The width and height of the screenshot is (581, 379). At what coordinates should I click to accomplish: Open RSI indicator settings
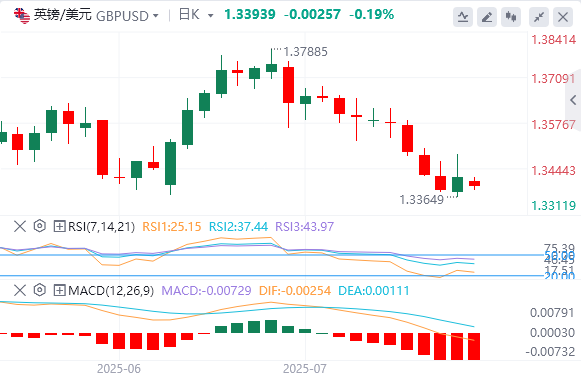pos(39,226)
